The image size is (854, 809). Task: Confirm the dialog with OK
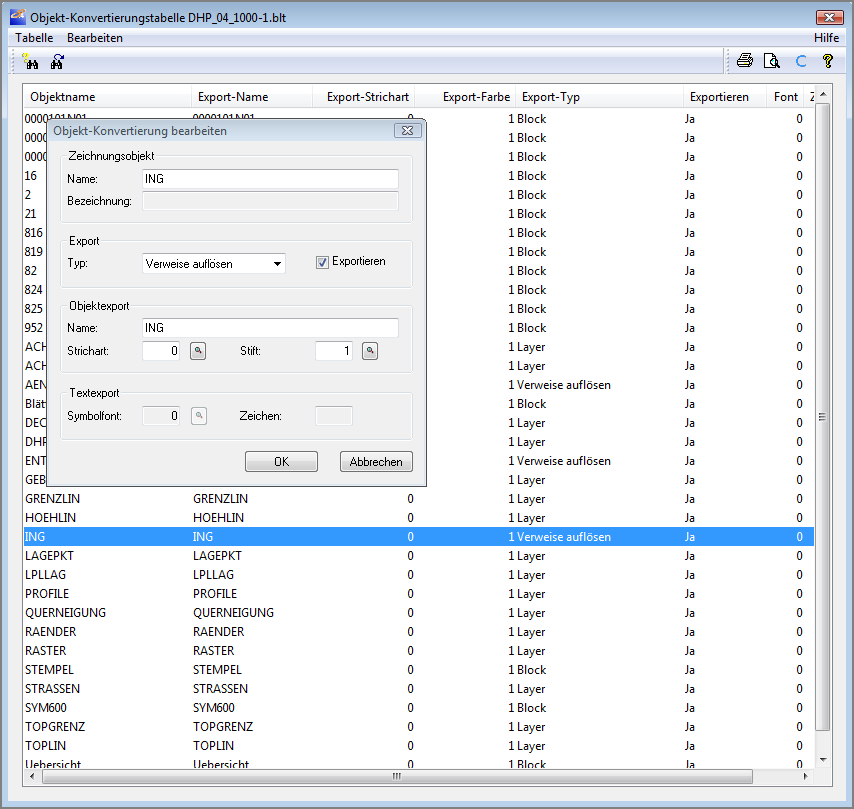(x=281, y=461)
